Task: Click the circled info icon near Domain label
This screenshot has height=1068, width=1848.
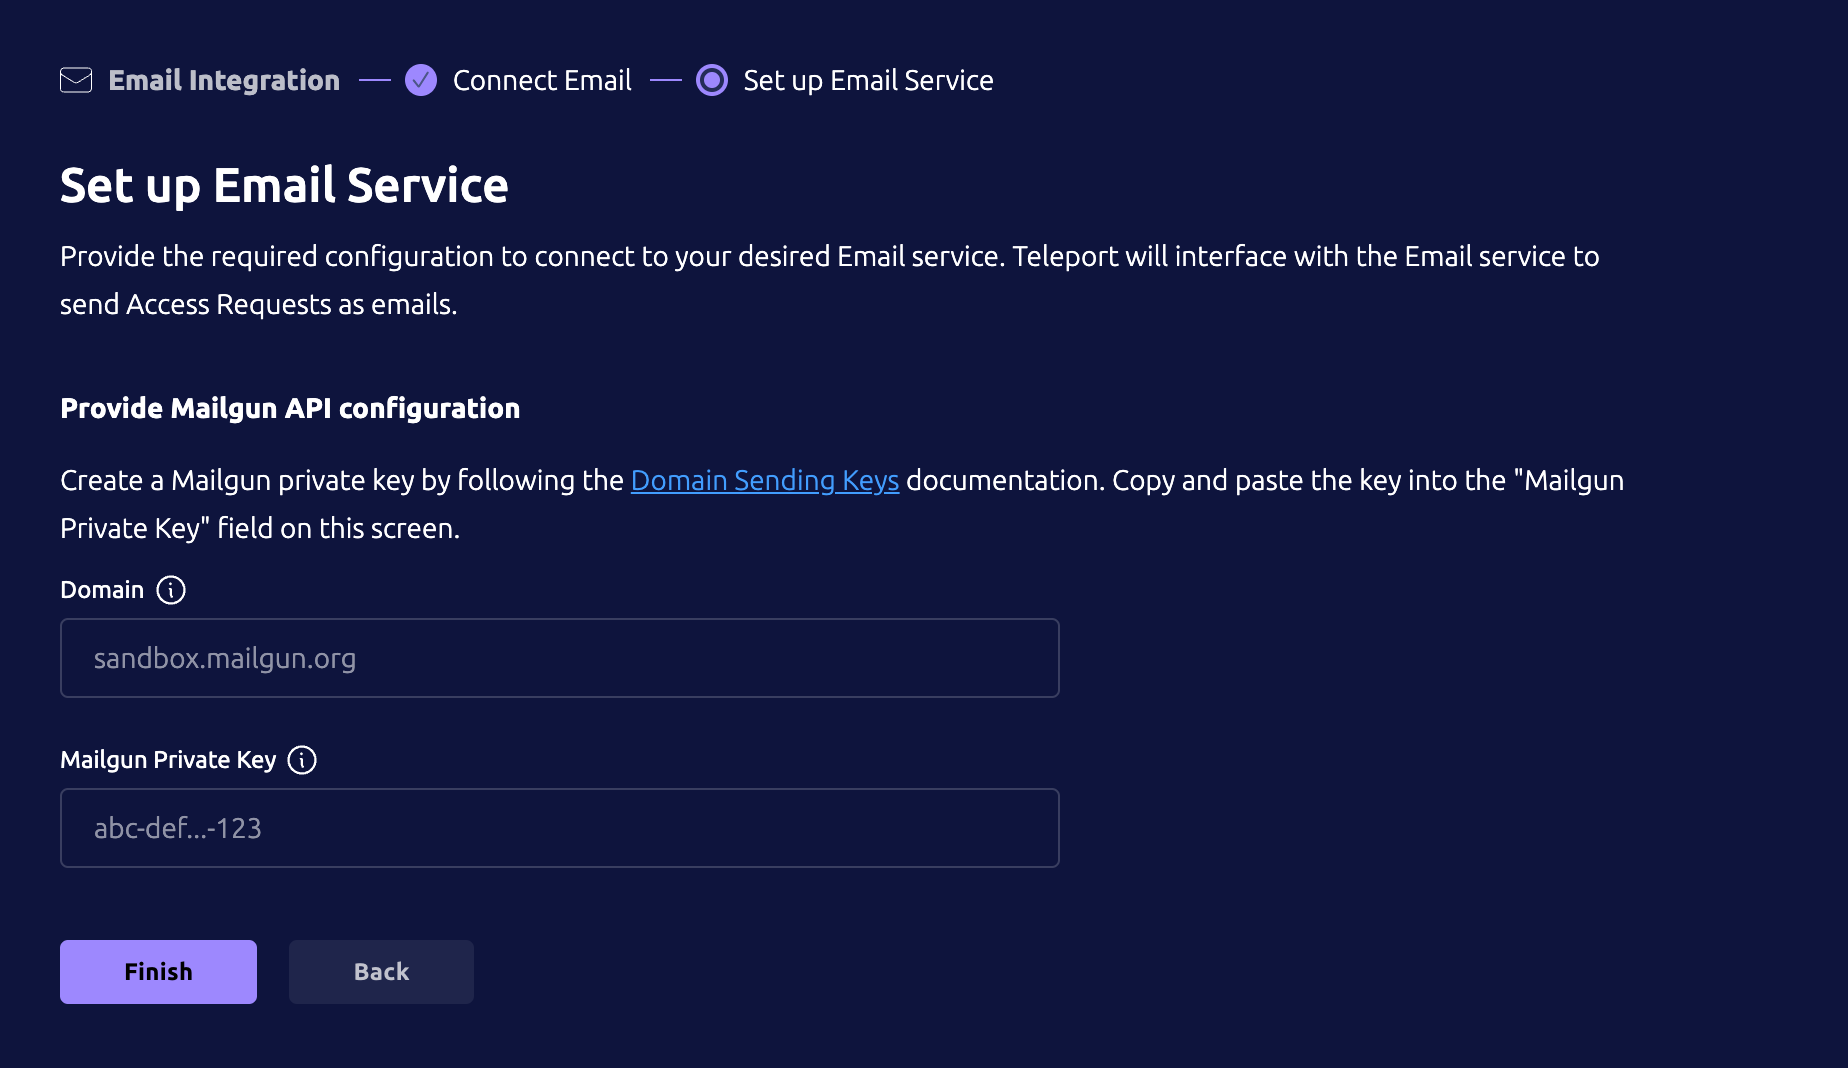Action: coord(171,590)
